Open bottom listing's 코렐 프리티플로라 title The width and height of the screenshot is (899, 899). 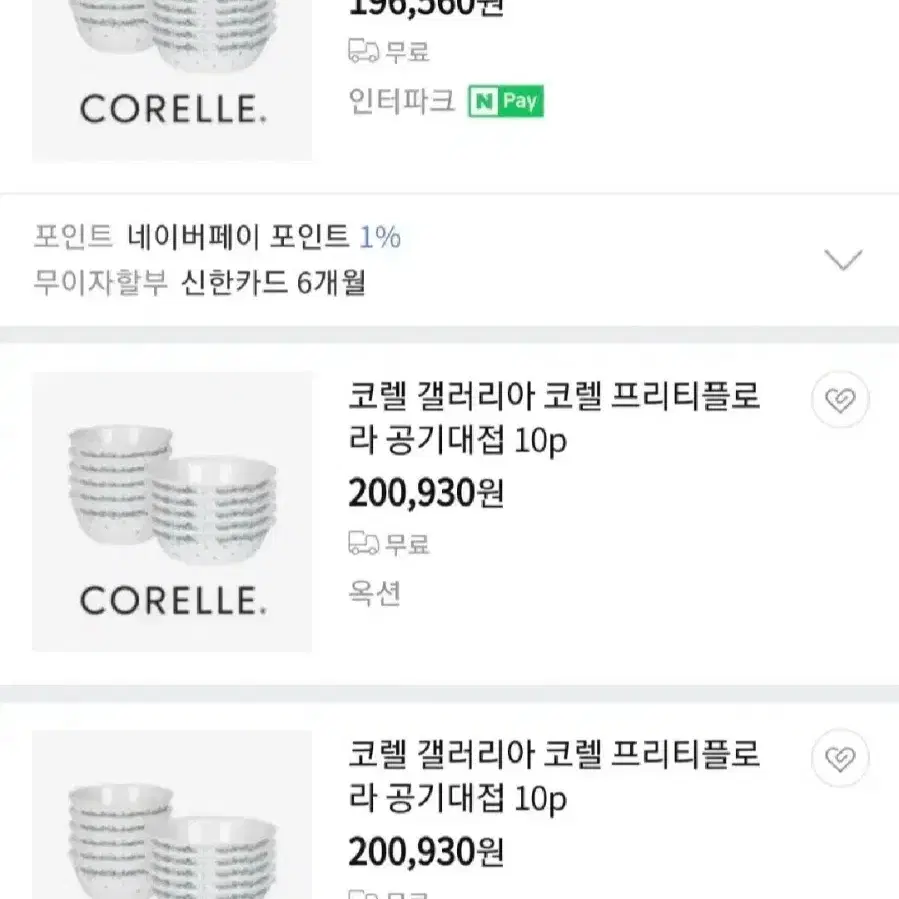click(554, 776)
